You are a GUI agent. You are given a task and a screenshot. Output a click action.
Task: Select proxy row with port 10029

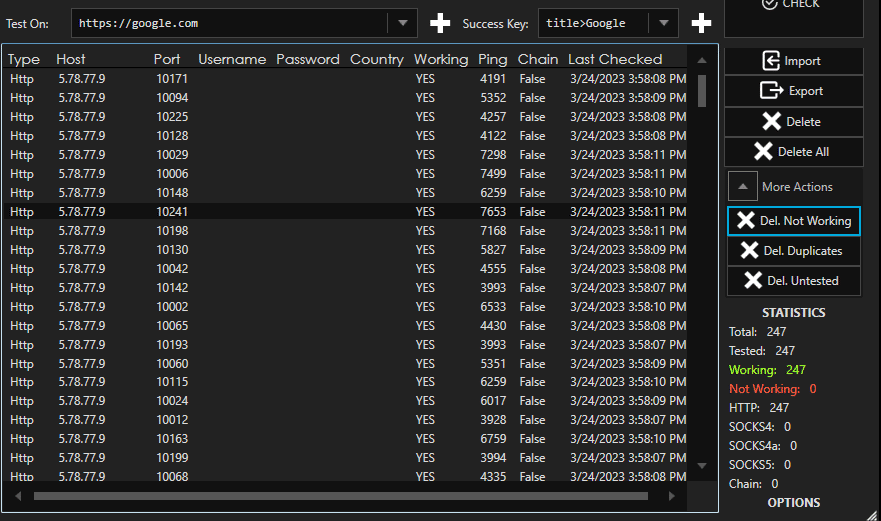click(x=346, y=155)
